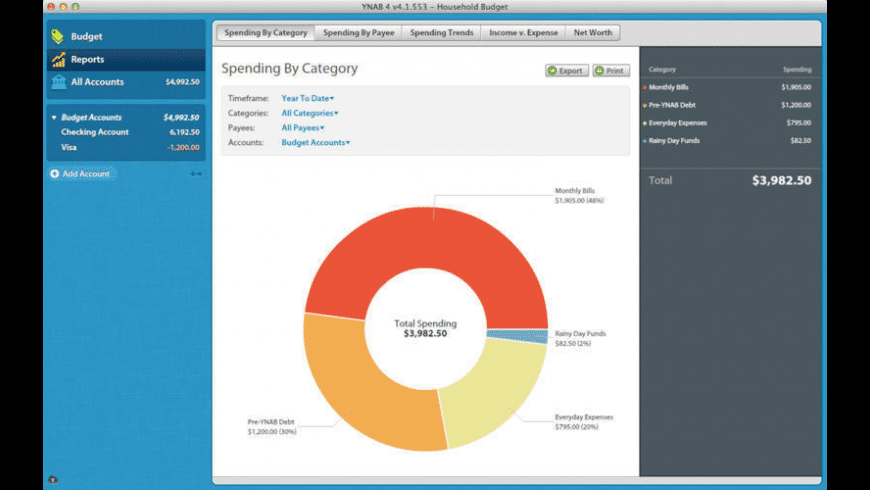The width and height of the screenshot is (870, 490).
Task: Switch to the Spending By Payee tab
Action: [358, 33]
